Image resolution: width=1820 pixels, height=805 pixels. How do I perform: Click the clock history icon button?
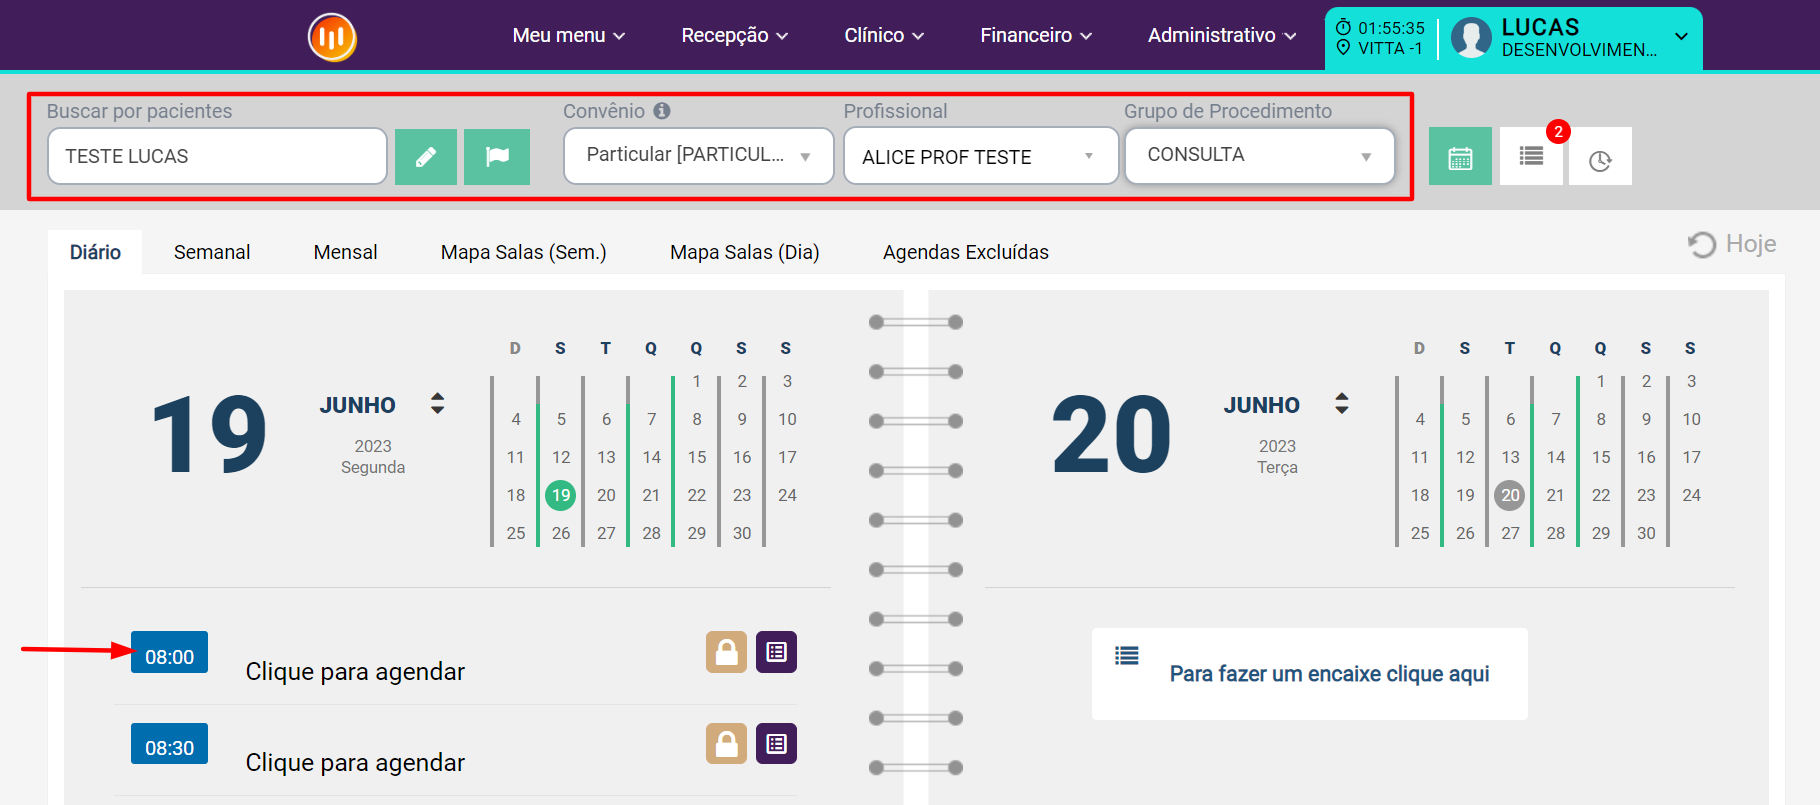pyautogui.click(x=1600, y=156)
